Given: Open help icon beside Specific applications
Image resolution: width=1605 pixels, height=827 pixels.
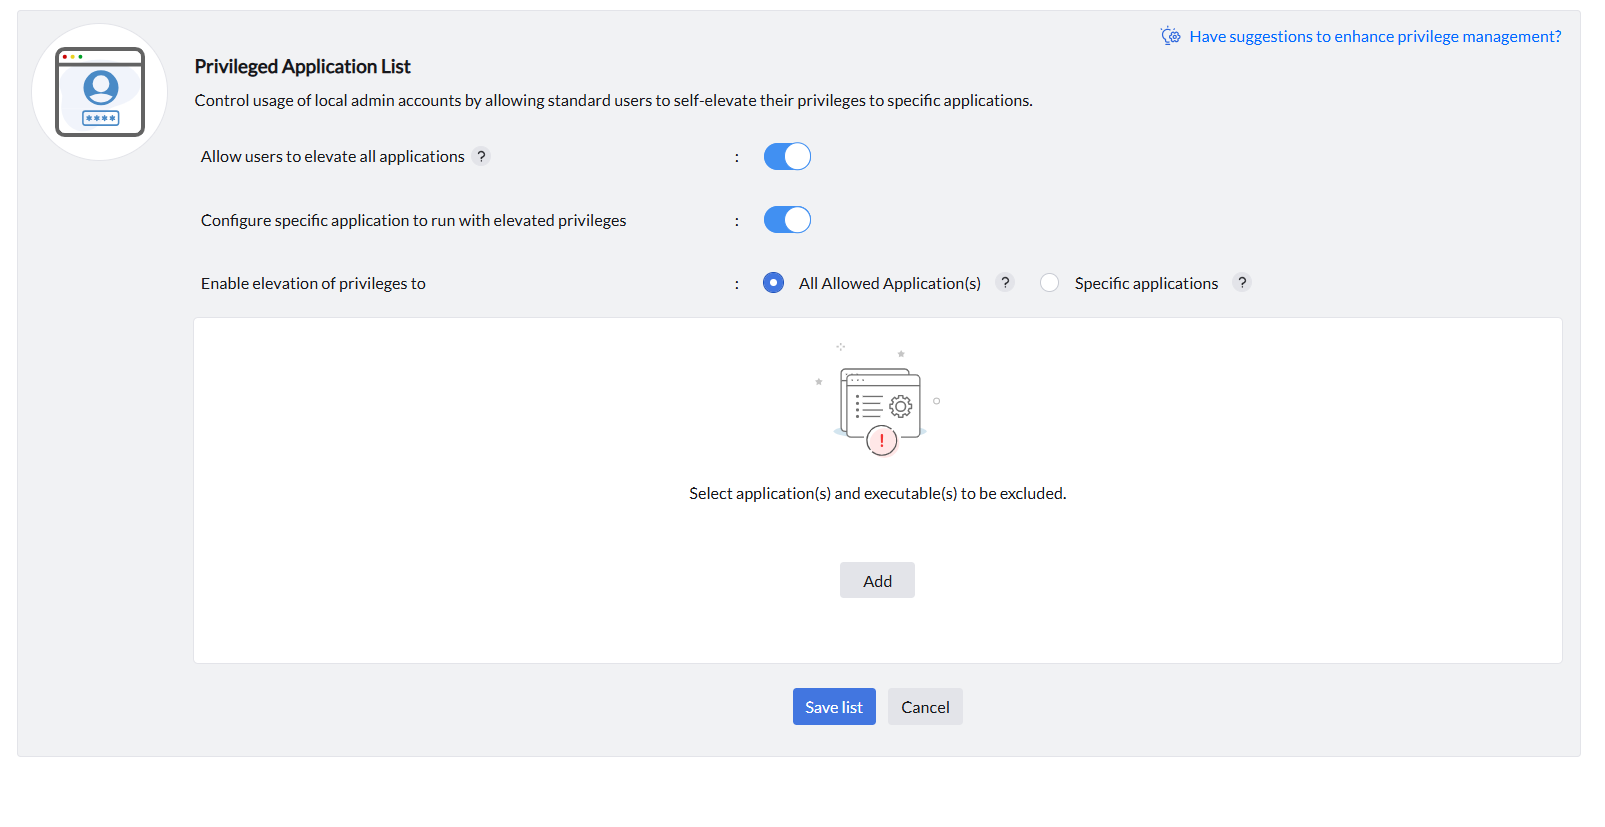Looking at the screenshot, I should point(1242,283).
